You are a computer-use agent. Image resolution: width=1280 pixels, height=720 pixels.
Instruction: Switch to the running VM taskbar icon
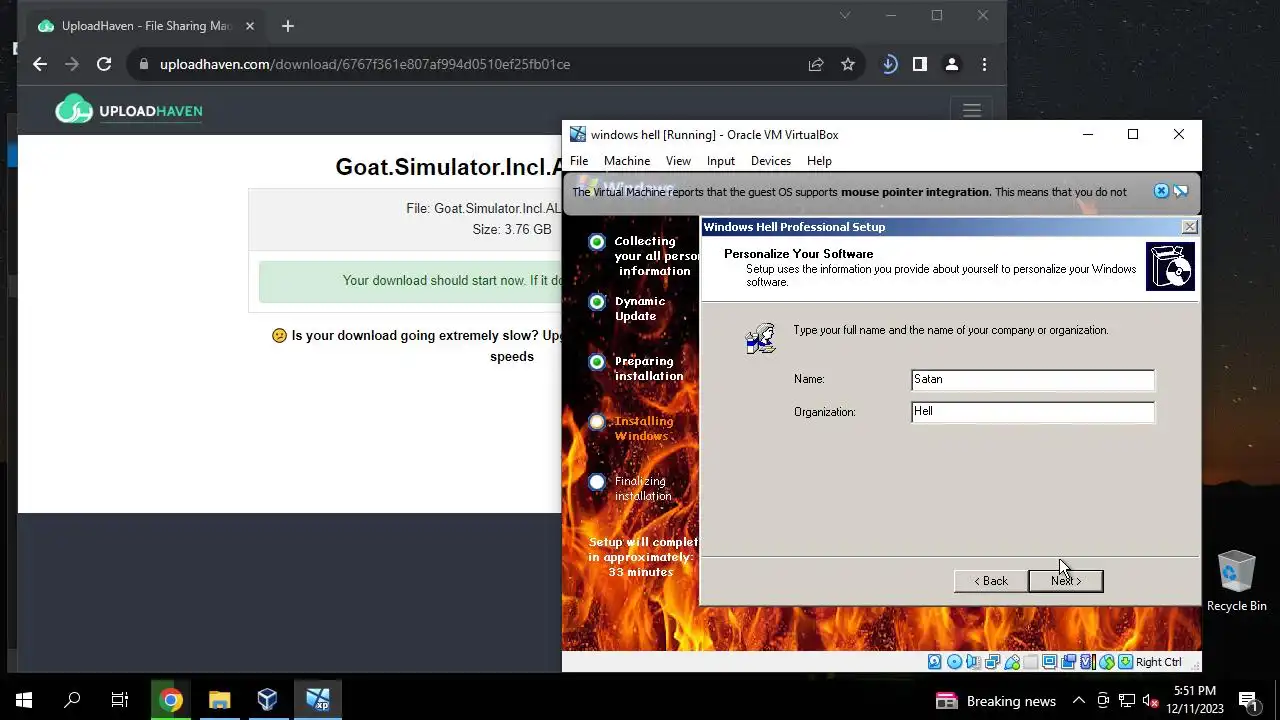[x=317, y=700]
